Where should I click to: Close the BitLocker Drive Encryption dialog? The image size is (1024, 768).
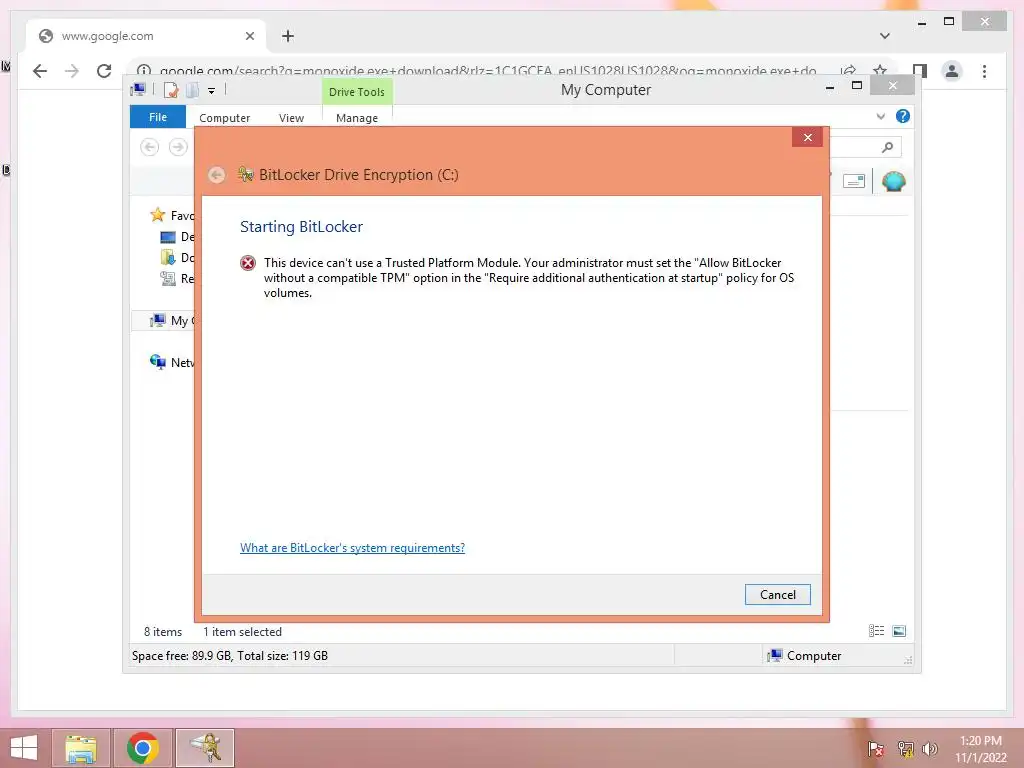807,137
